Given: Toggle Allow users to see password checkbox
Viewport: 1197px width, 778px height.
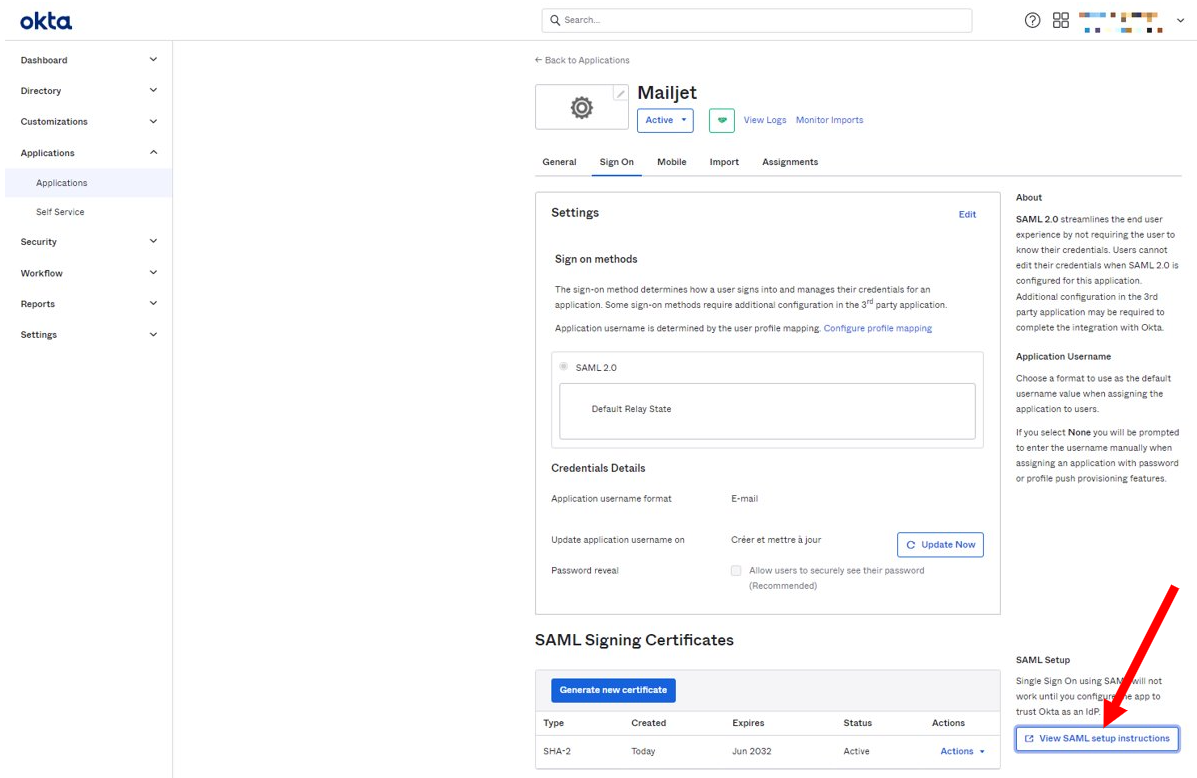Looking at the screenshot, I should pyautogui.click(x=736, y=570).
